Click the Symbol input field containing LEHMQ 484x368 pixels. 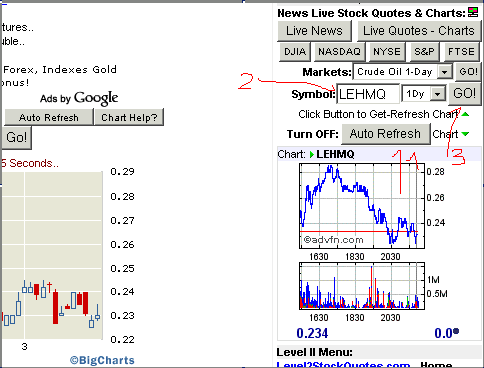click(368, 94)
